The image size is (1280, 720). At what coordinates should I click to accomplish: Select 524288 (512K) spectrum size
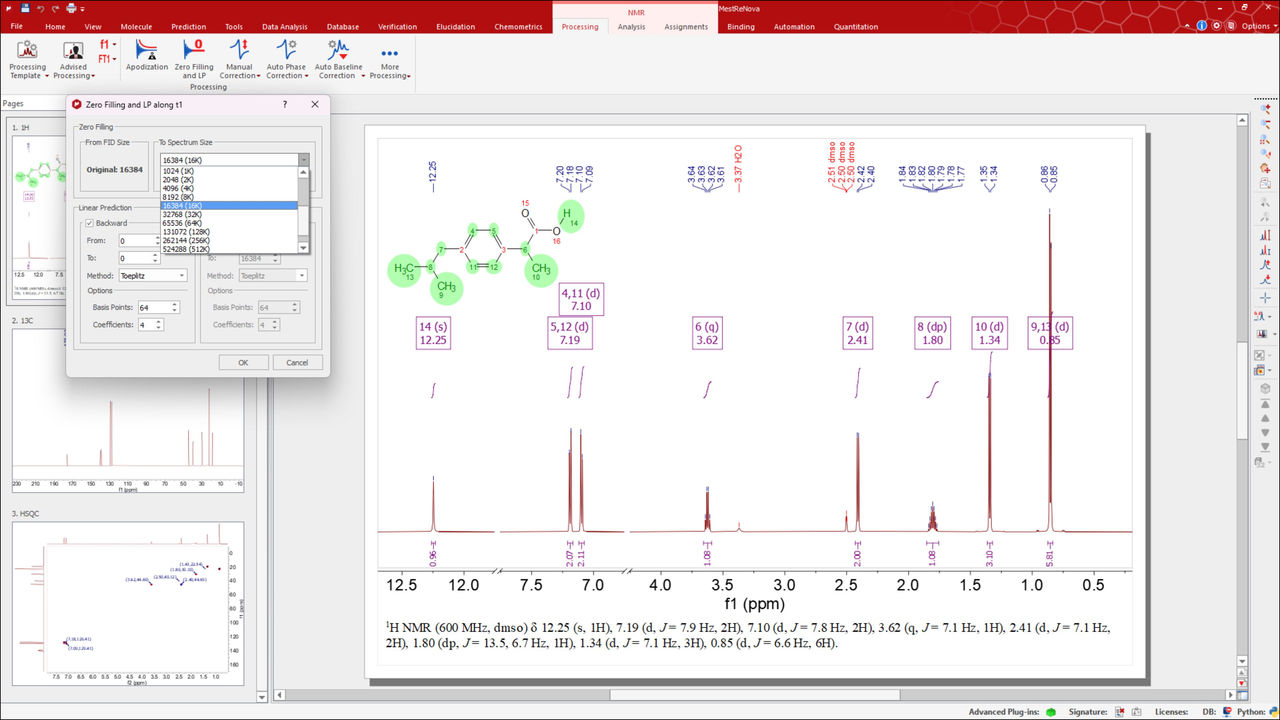(229, 248)
